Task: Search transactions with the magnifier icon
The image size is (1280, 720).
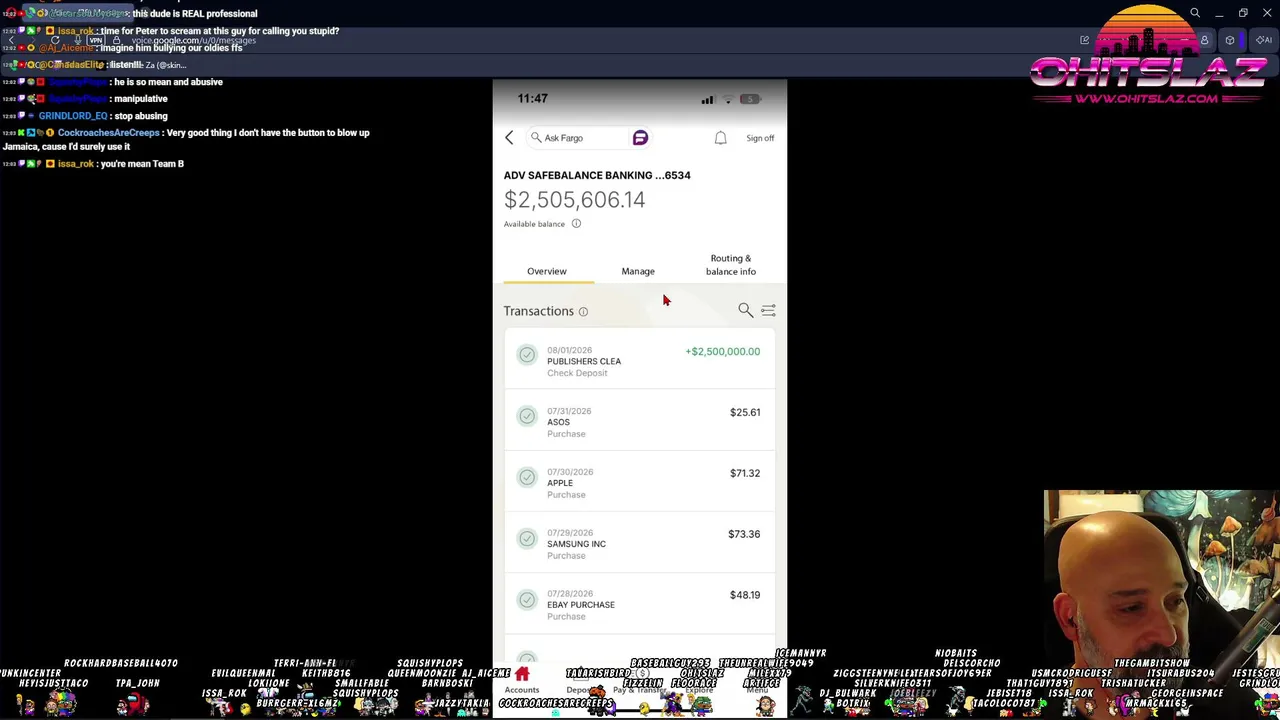Action: pyautogui.click(x=745, y=311)
